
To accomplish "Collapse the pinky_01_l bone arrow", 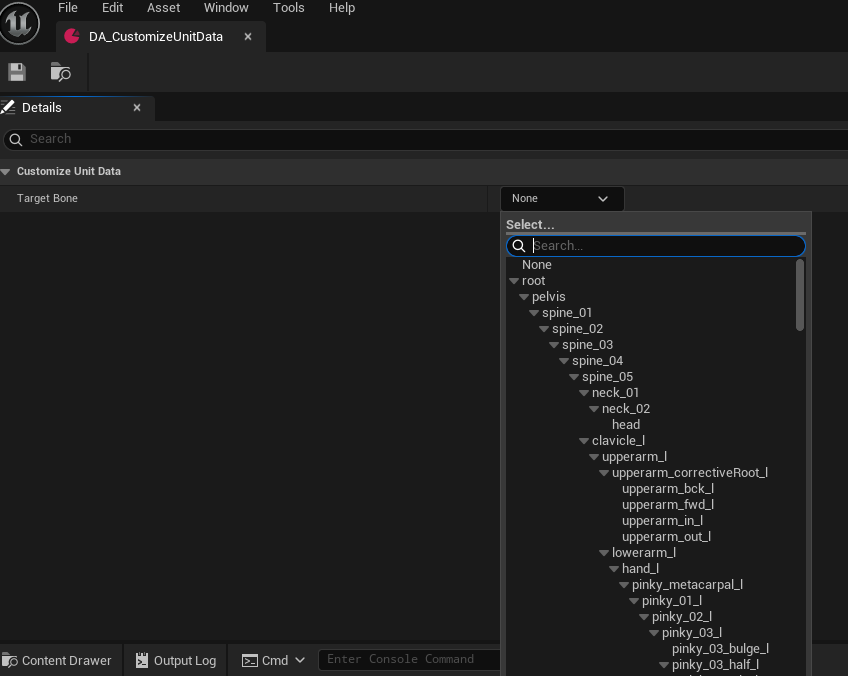I will point(634,601).
